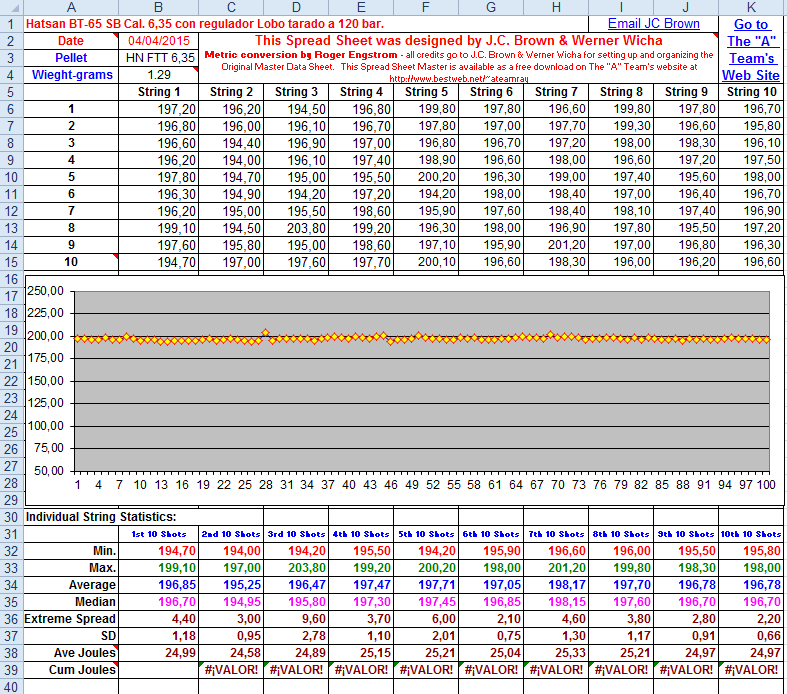Select the Individual String Statistics label cell
Image resolution: width=787 pixels, height=694 pixels.
click(100, 517)
